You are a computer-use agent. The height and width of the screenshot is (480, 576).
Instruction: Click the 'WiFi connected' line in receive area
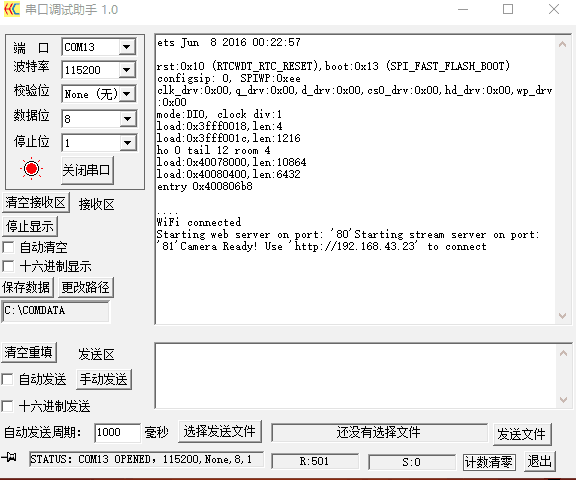tap(199, 222)
